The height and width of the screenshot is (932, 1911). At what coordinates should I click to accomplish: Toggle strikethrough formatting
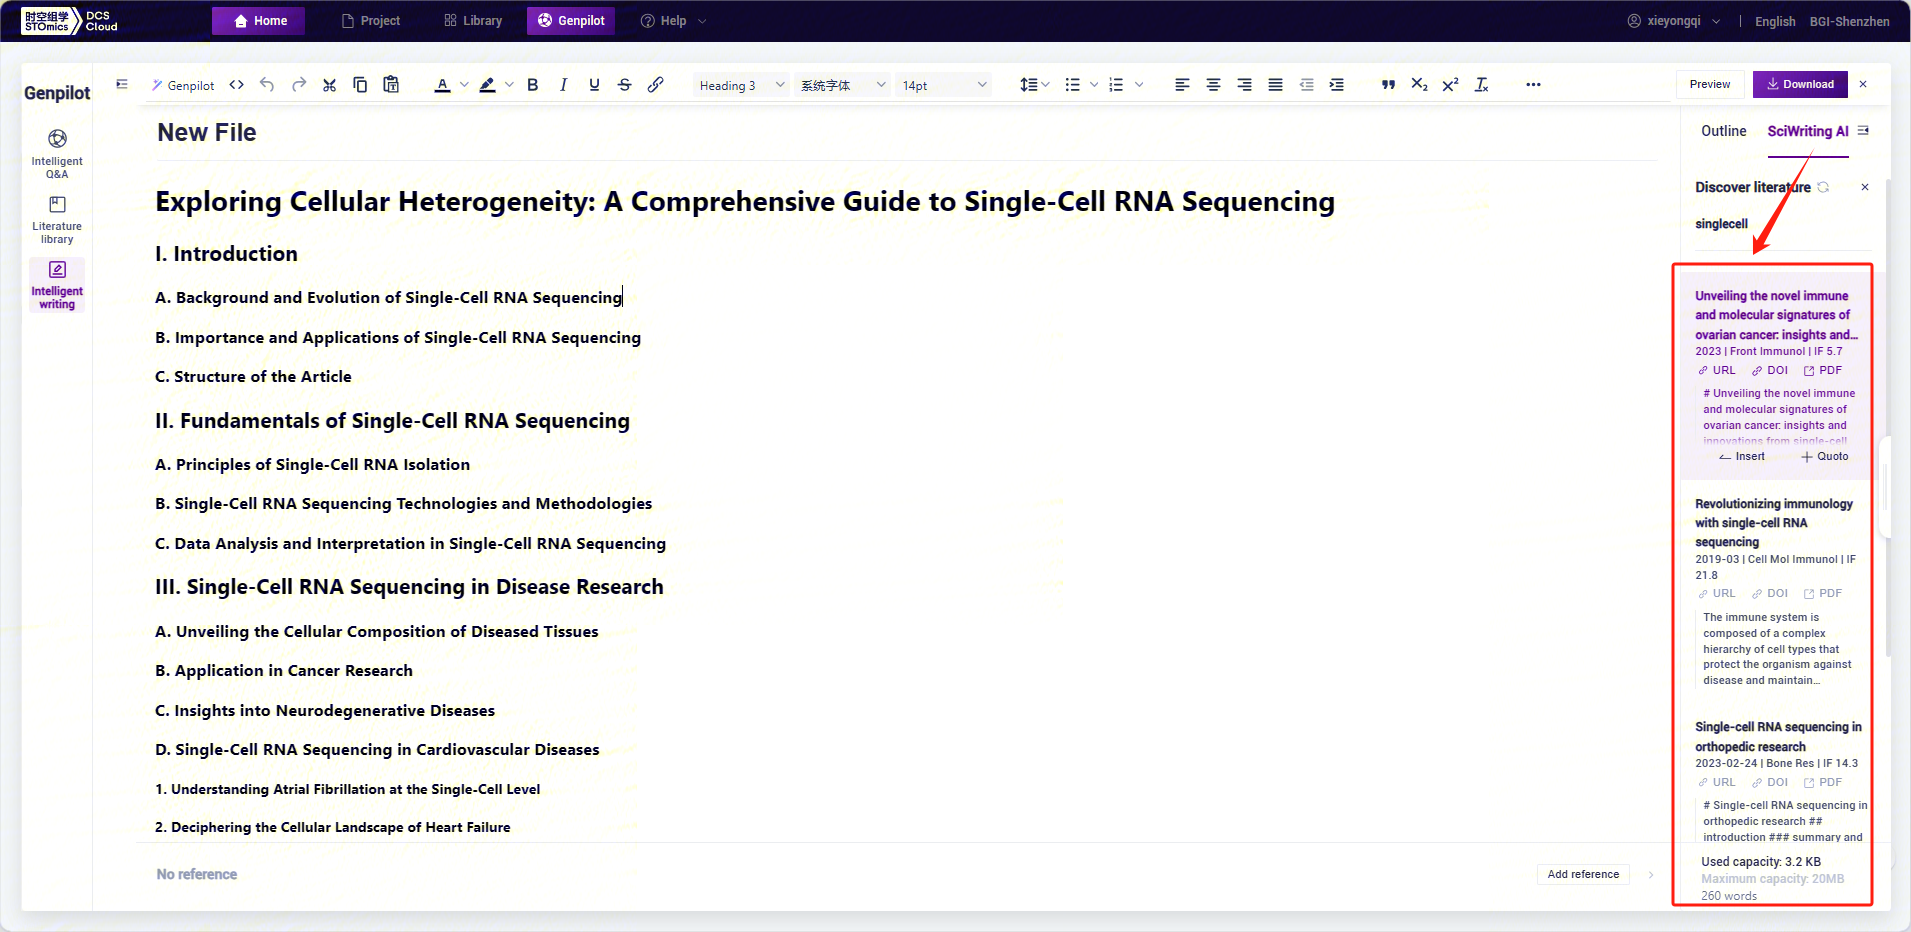[624, 85]
